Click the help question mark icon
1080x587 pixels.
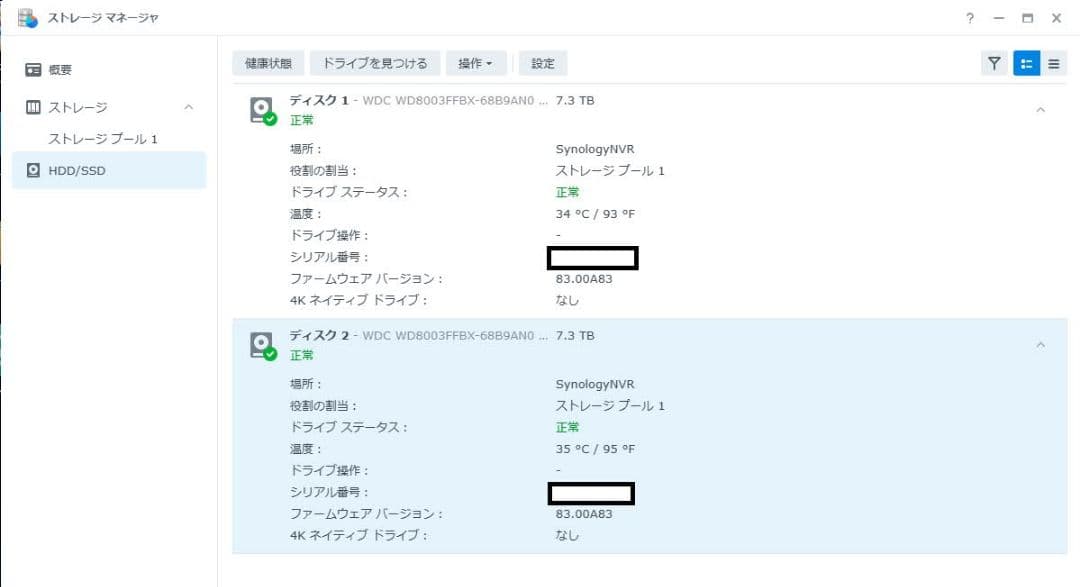968,18
